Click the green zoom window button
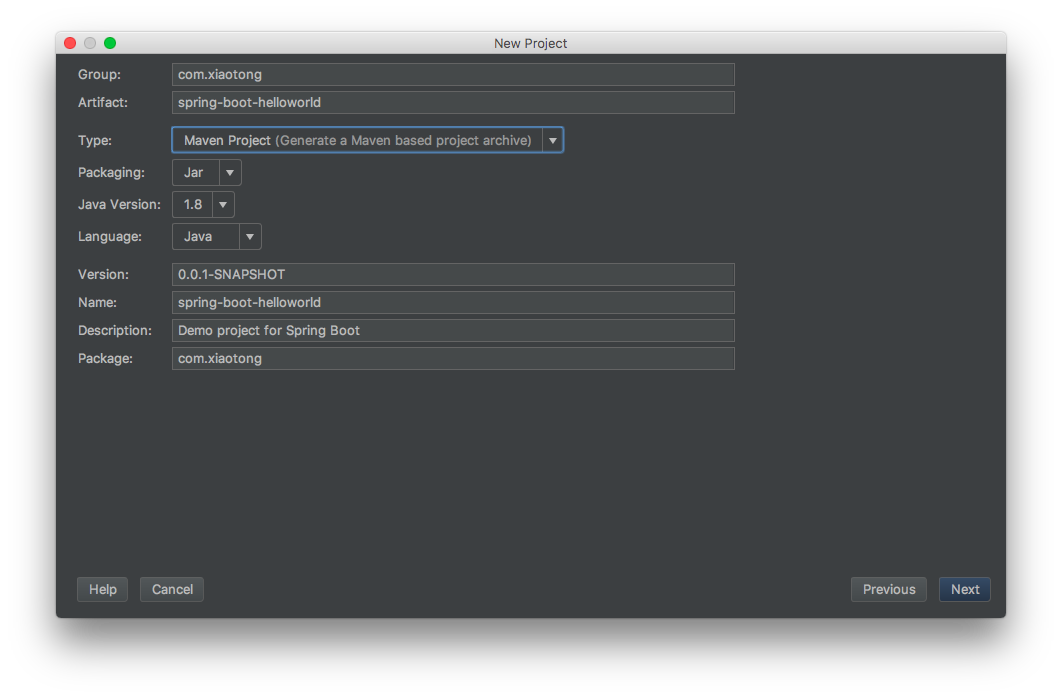The height and width of the screenshot is (698, 1062). pos(110,43)
